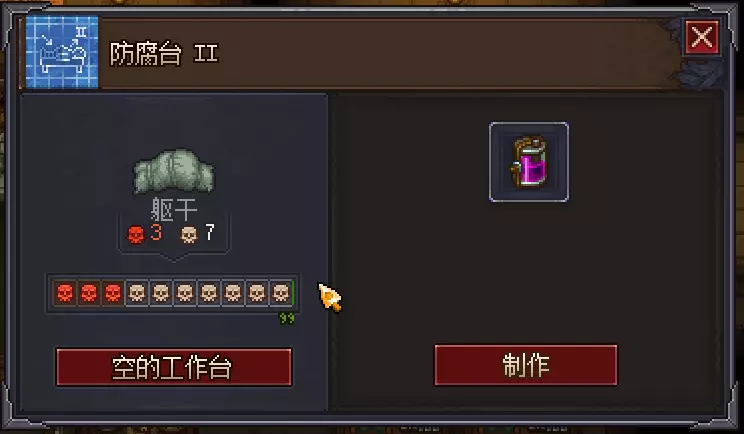Select the third white skull in the bar
Viewport: 744px width, 434px height.
tap(185, 293)
